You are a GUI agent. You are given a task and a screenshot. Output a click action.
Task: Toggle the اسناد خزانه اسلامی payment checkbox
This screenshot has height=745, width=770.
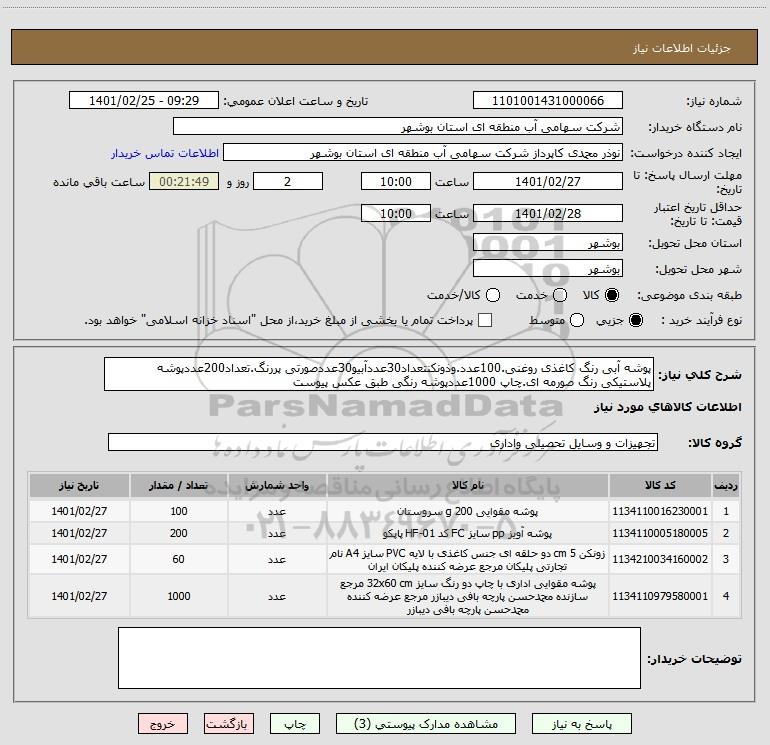[x=485, y=320]
